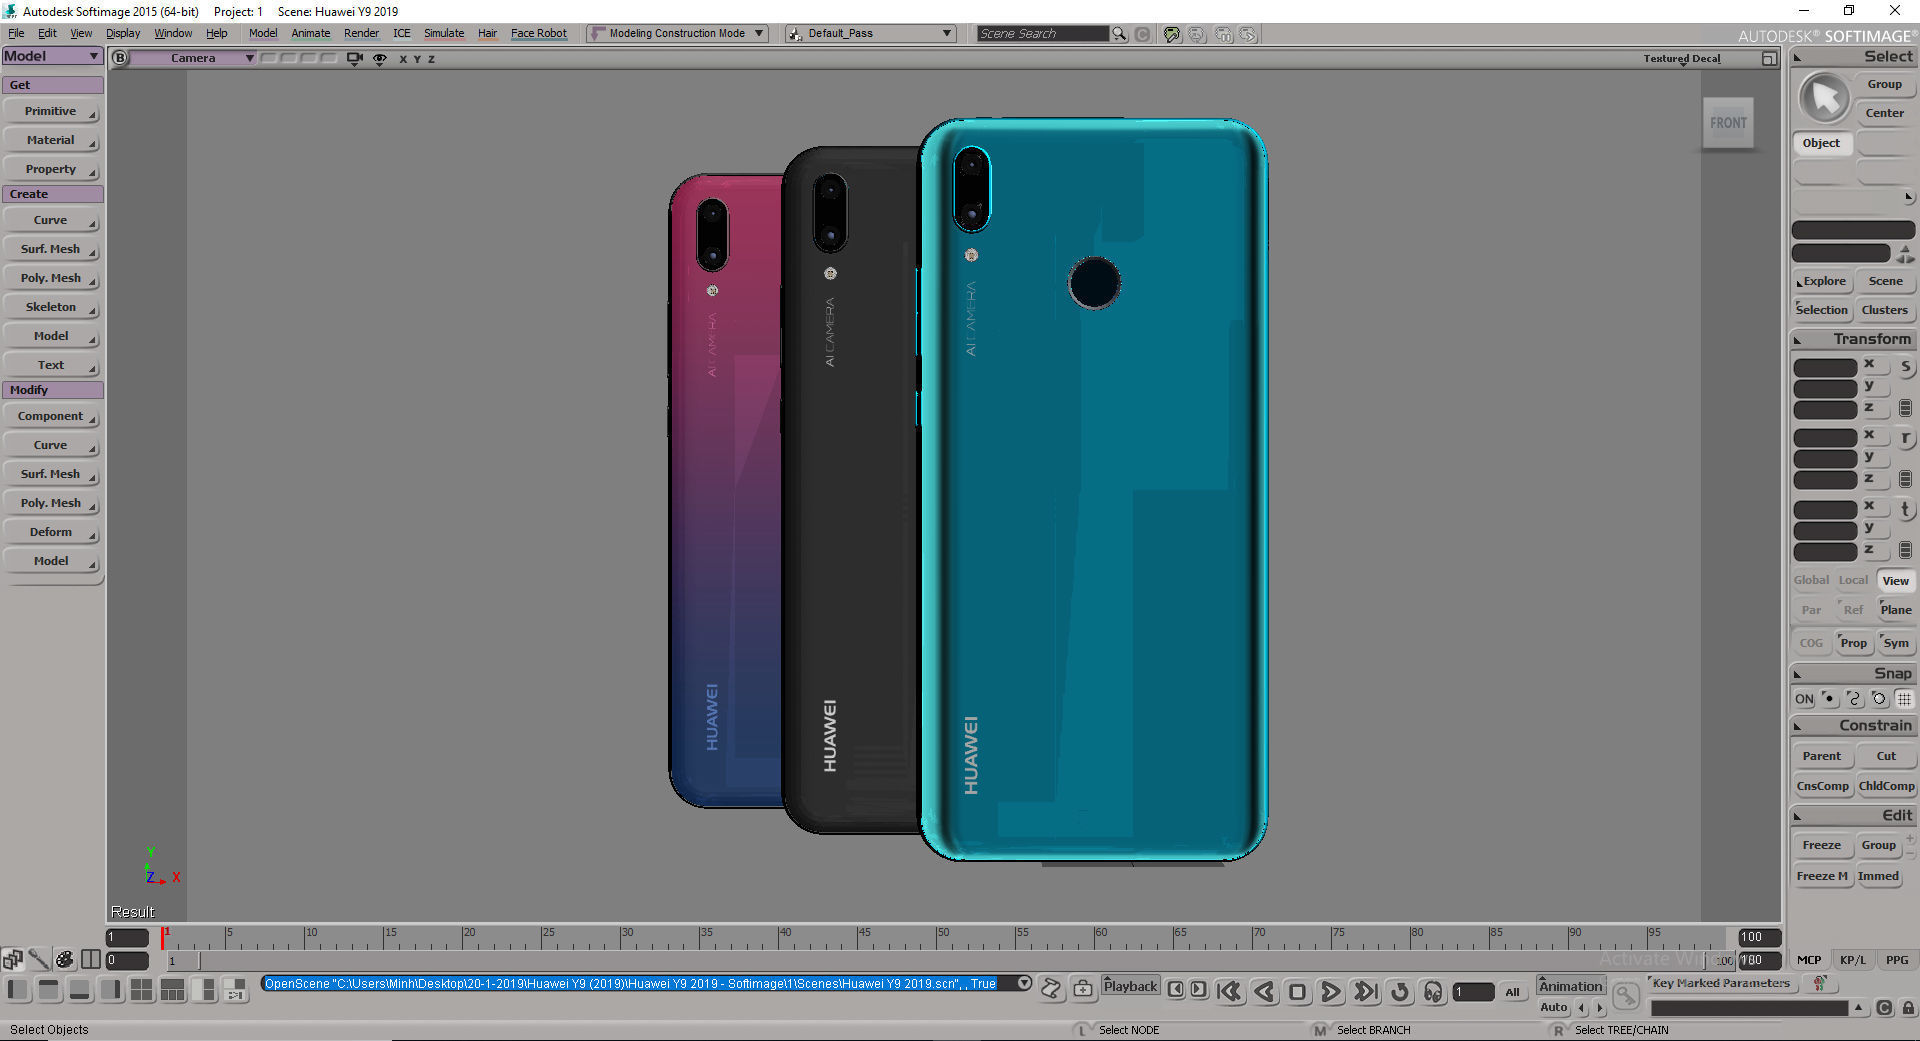The height and width of the screenshot is (1041, 1920).
Task: Toggle Snap ON button
Action: [x=1804, y=699]
